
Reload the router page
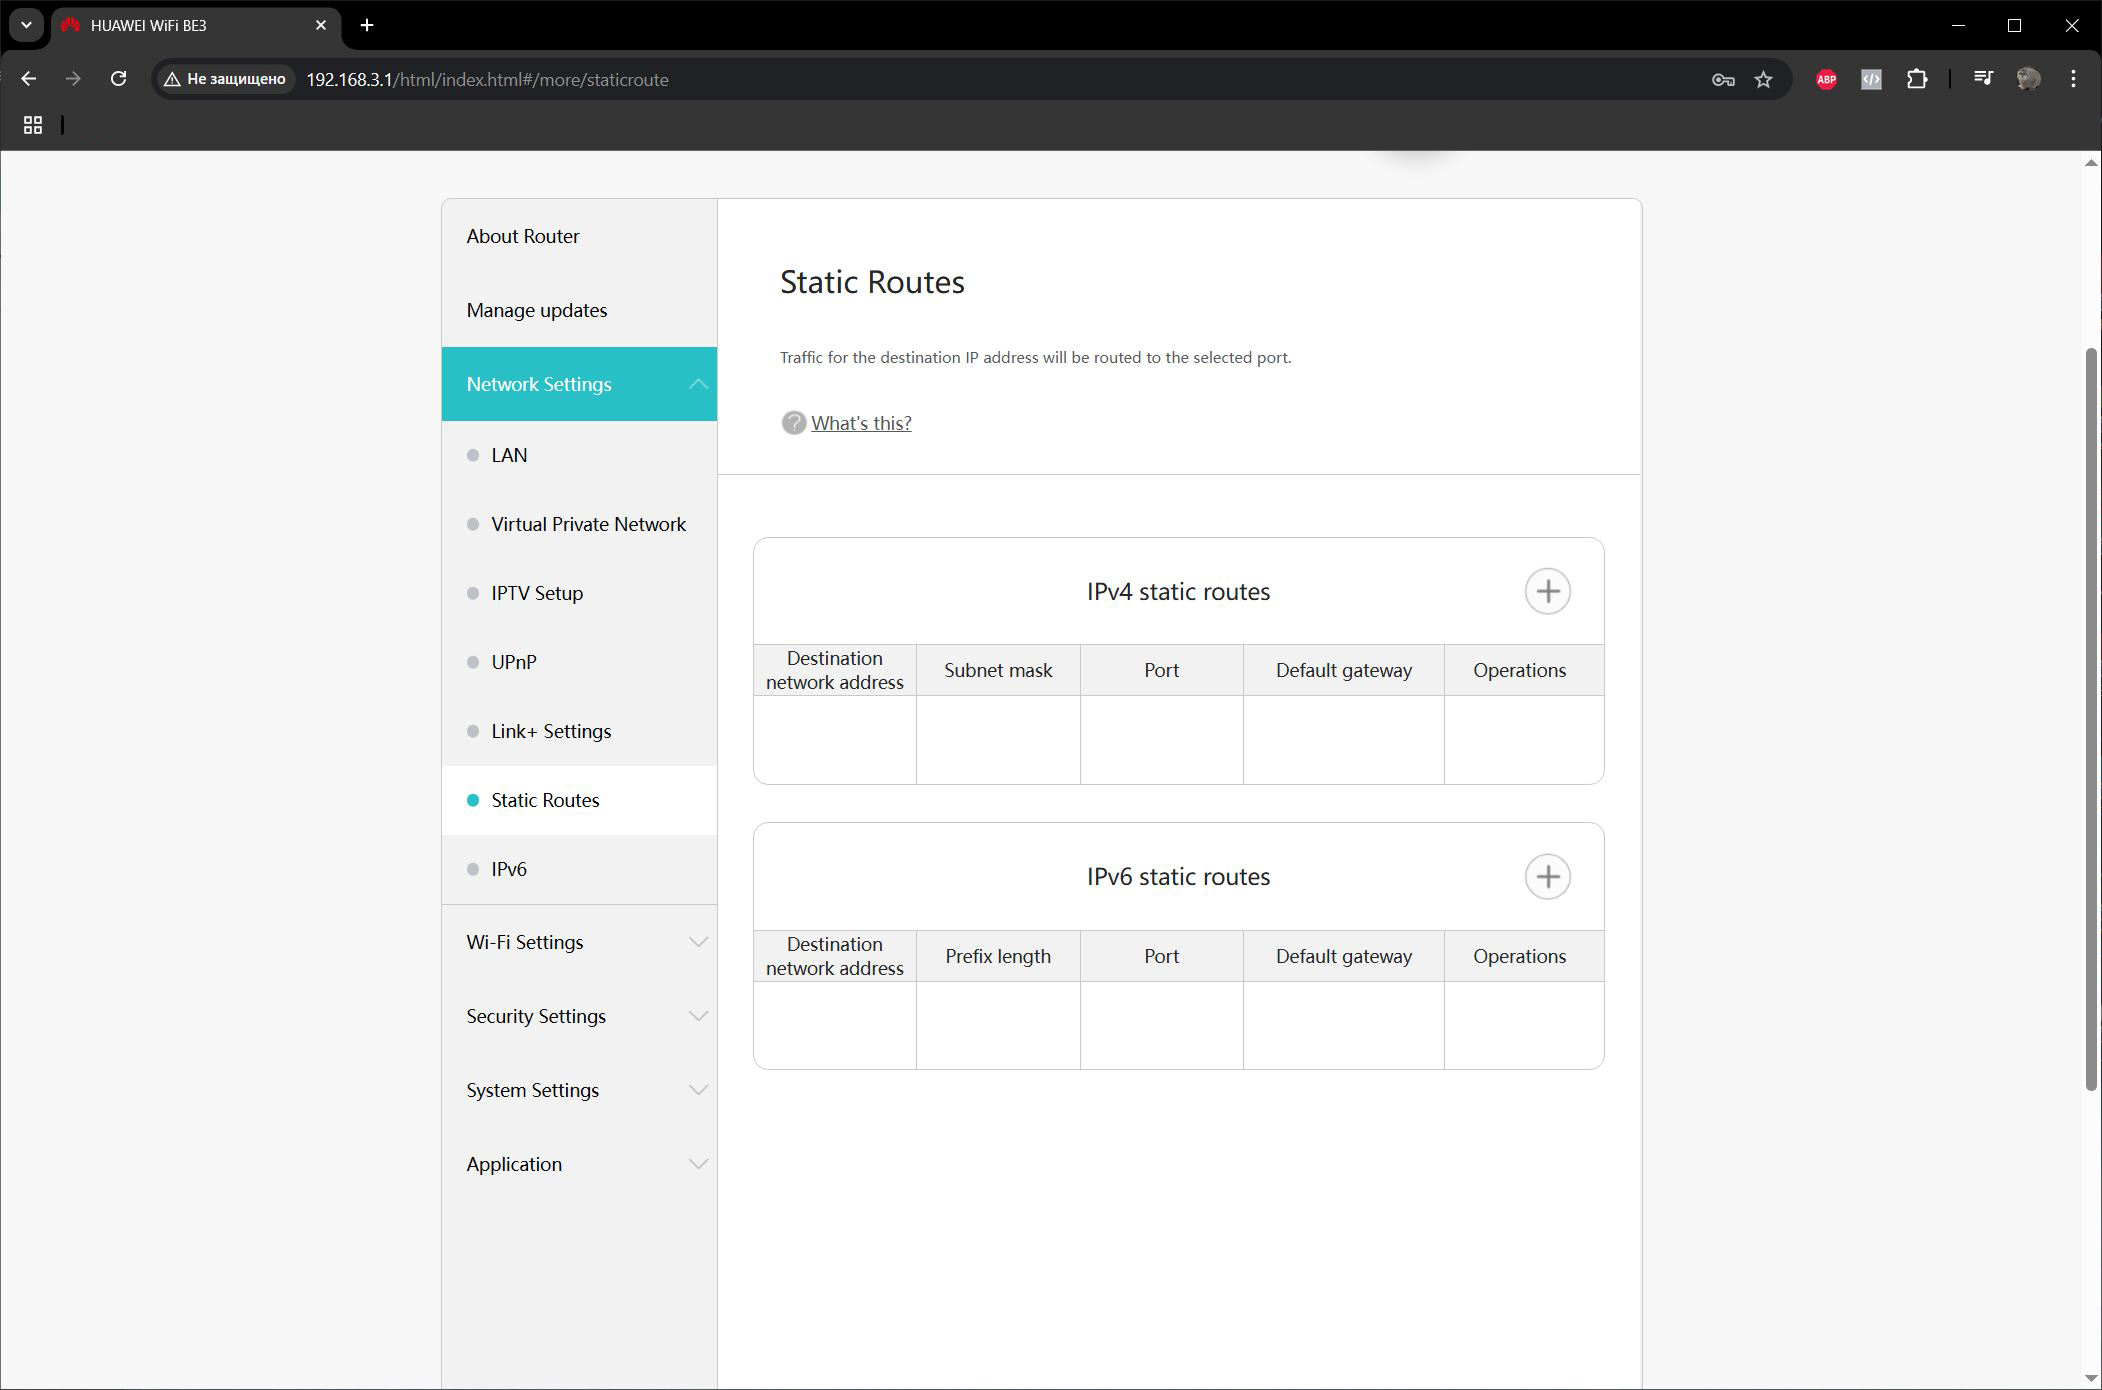(118, 79)
